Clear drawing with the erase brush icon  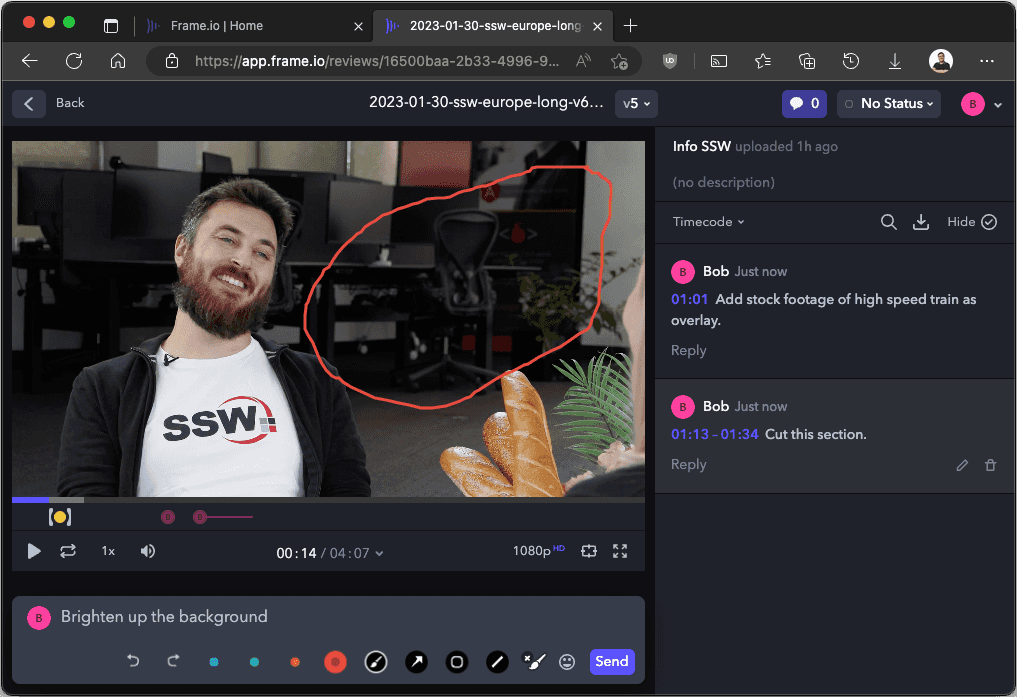pos(534,661)
